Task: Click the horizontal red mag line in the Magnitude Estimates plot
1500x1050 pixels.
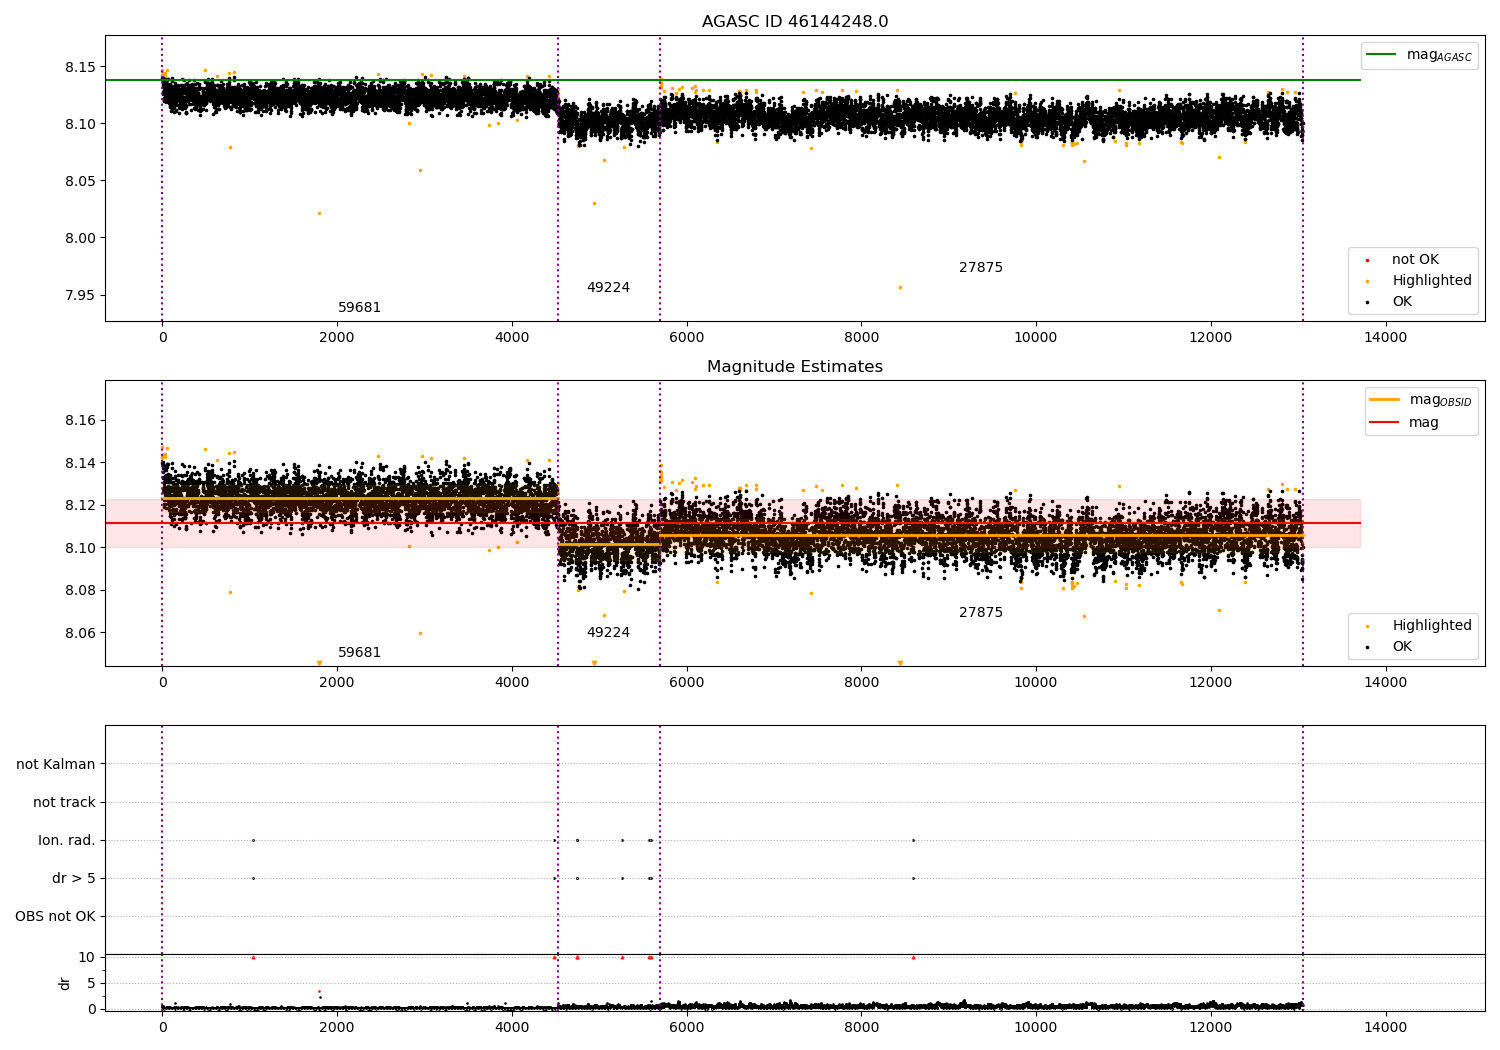Action: coord(732,523)
